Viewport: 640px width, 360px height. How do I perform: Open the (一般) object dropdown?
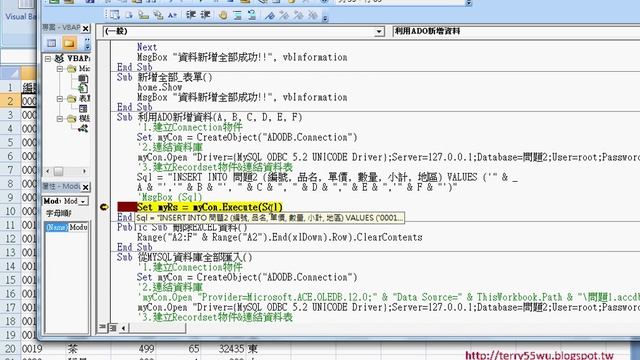[x=380, y=31]
